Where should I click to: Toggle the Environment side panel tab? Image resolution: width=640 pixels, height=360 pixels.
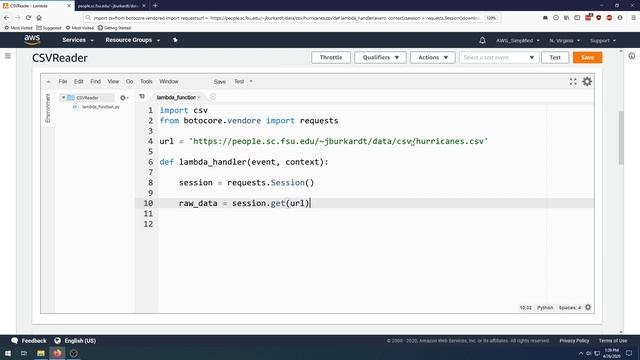tap(48, 108)
